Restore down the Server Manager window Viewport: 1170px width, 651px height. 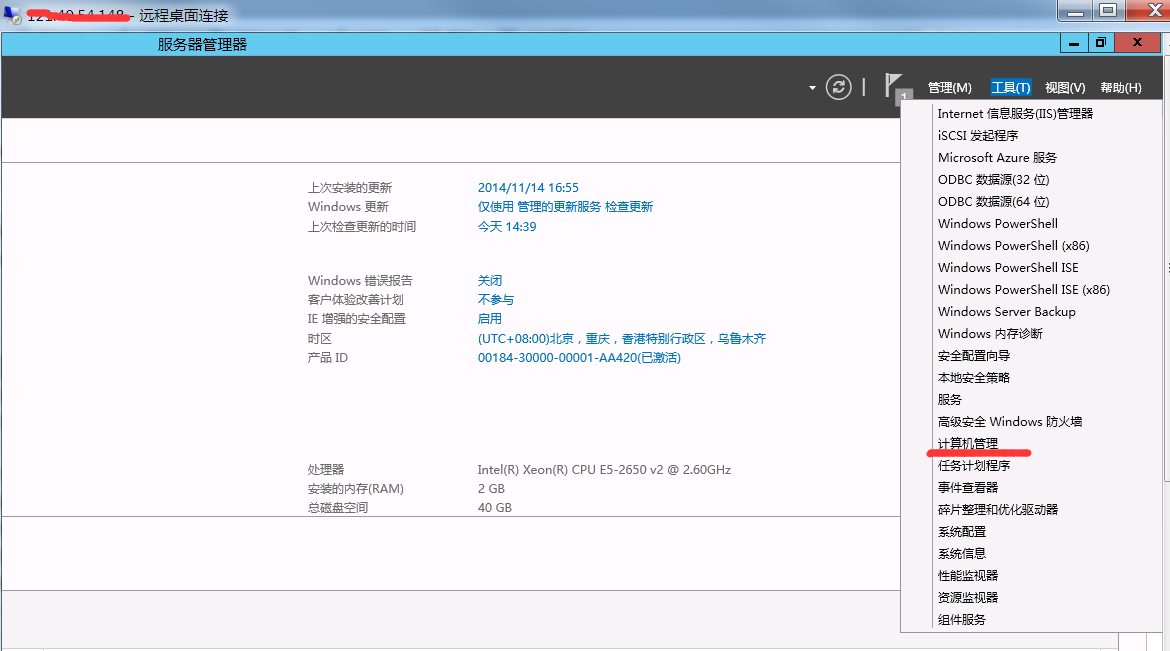pos(1100,43)
